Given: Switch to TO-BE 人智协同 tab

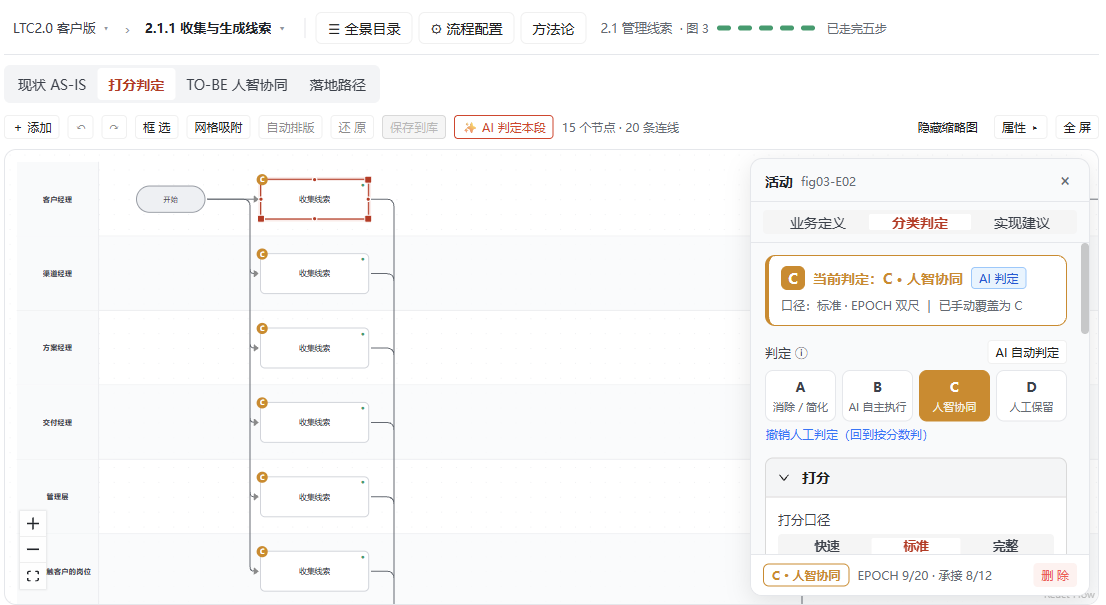Looking at the screenshot, I should coord(237,85).
